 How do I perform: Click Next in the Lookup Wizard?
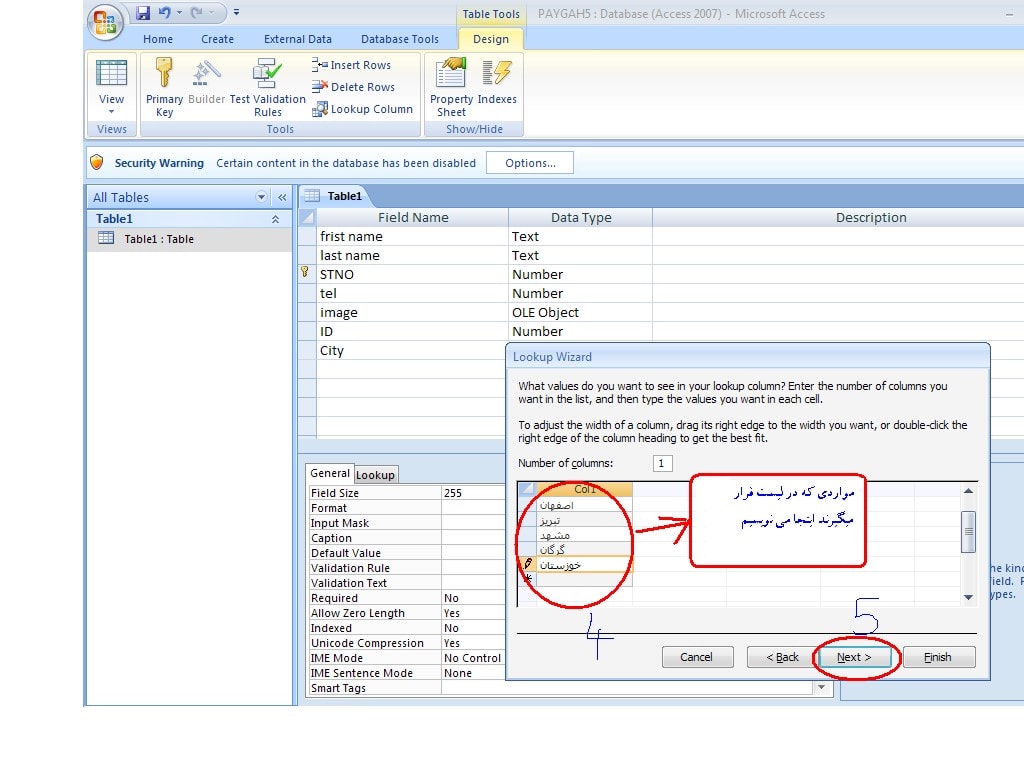point(854,657)
